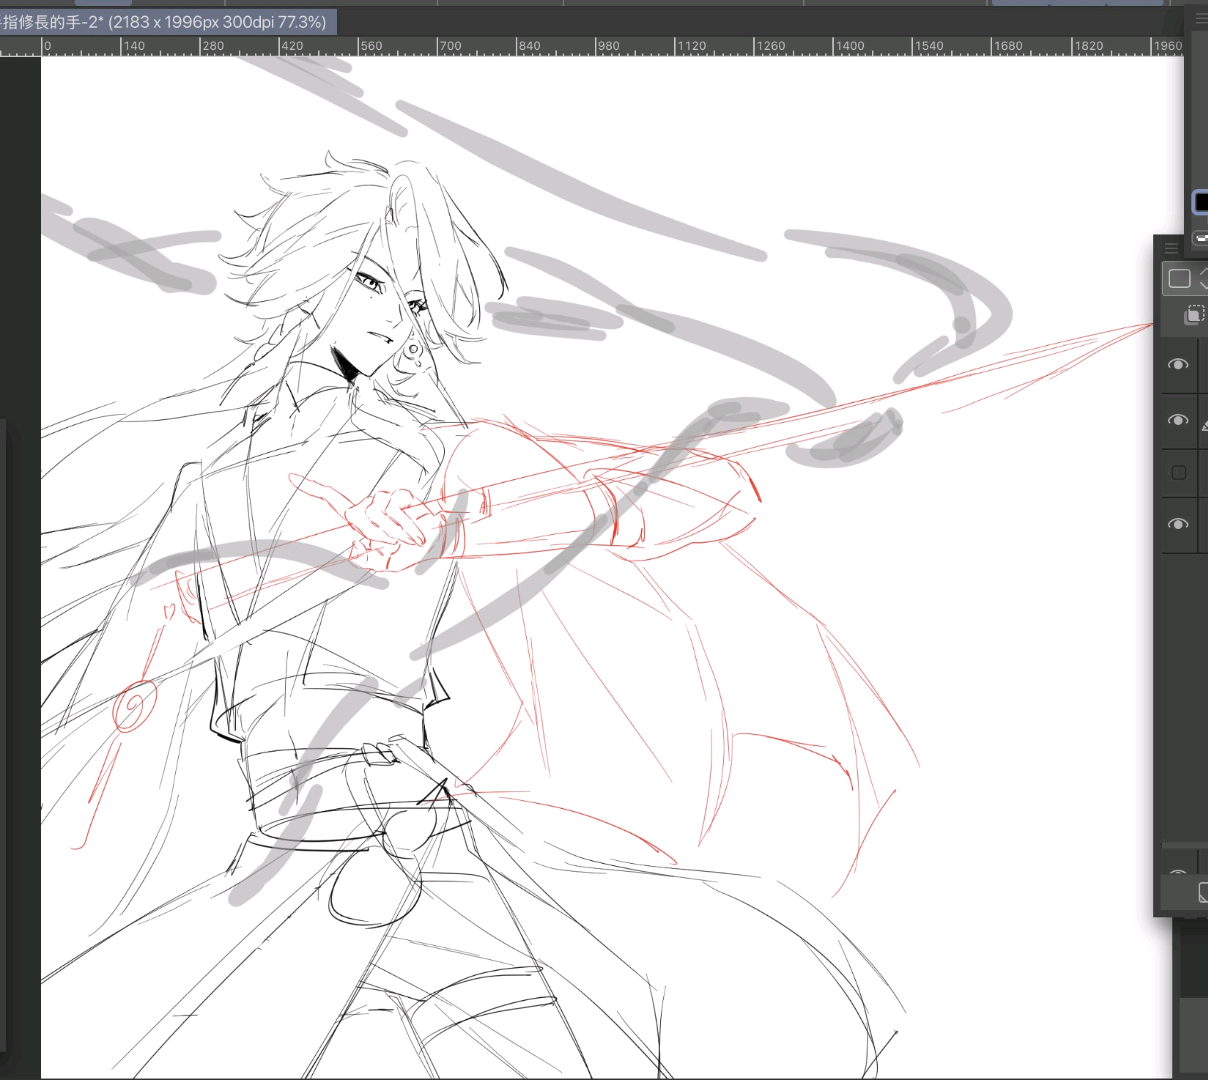Toggle the fourth layer's eye icon
Viewport: 1208px width, 1080px height.
tap(1178, 524)
